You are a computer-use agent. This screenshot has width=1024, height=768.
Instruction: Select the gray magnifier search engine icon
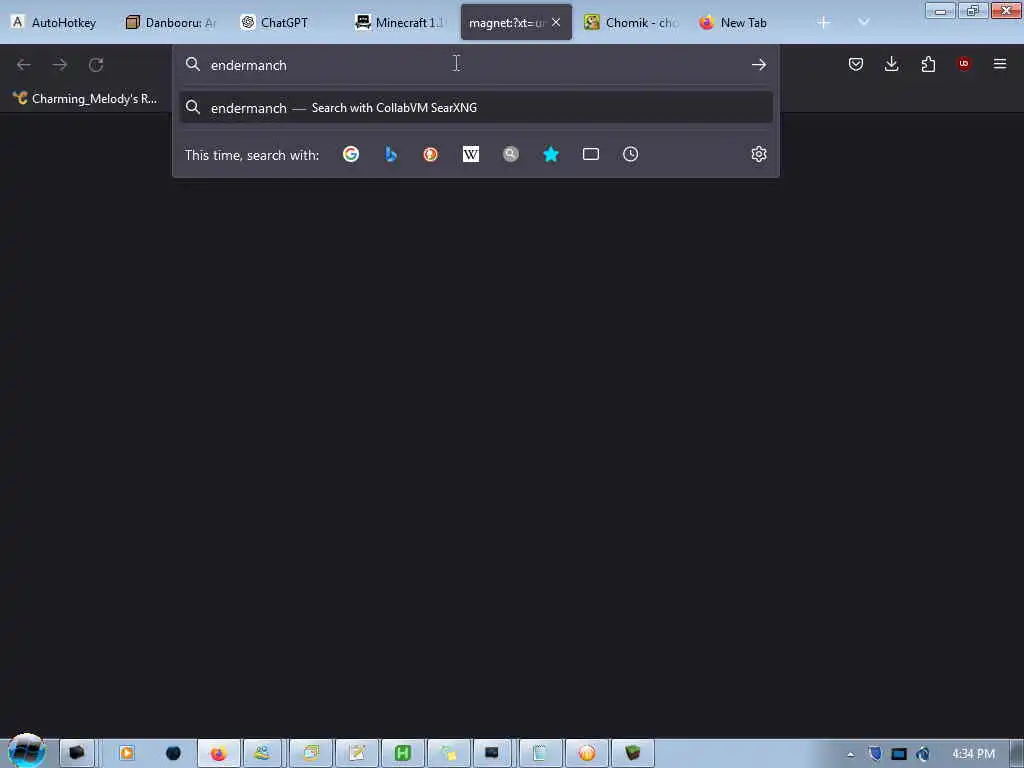tap(511, 154)
